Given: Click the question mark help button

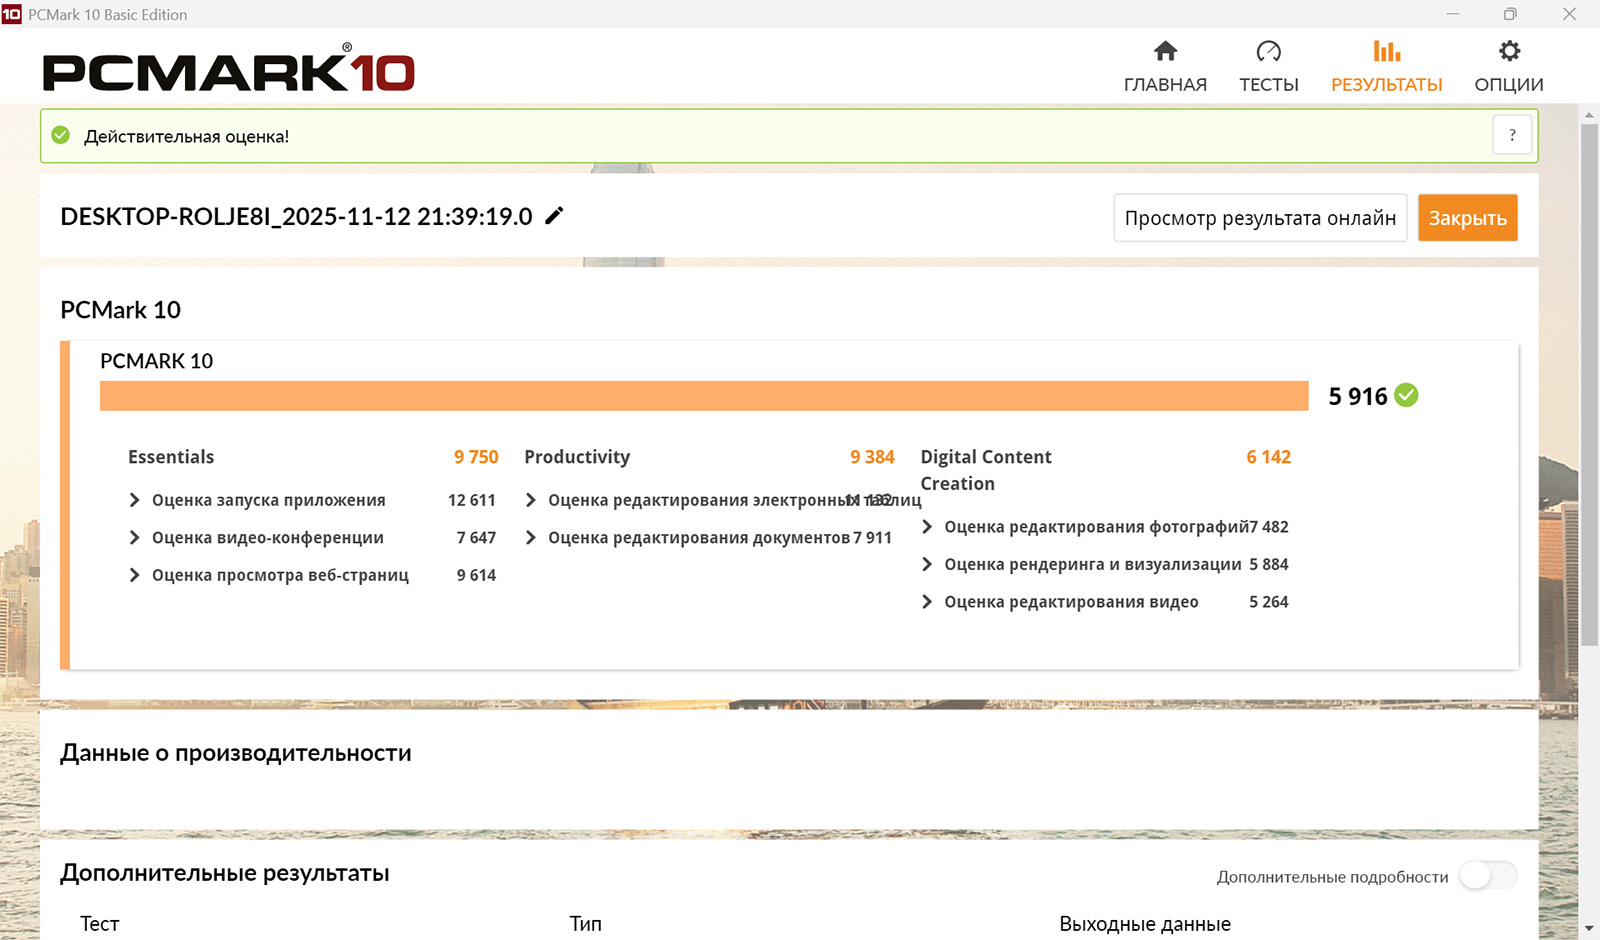Looking at the screenshot, I should coord(1512,135).
